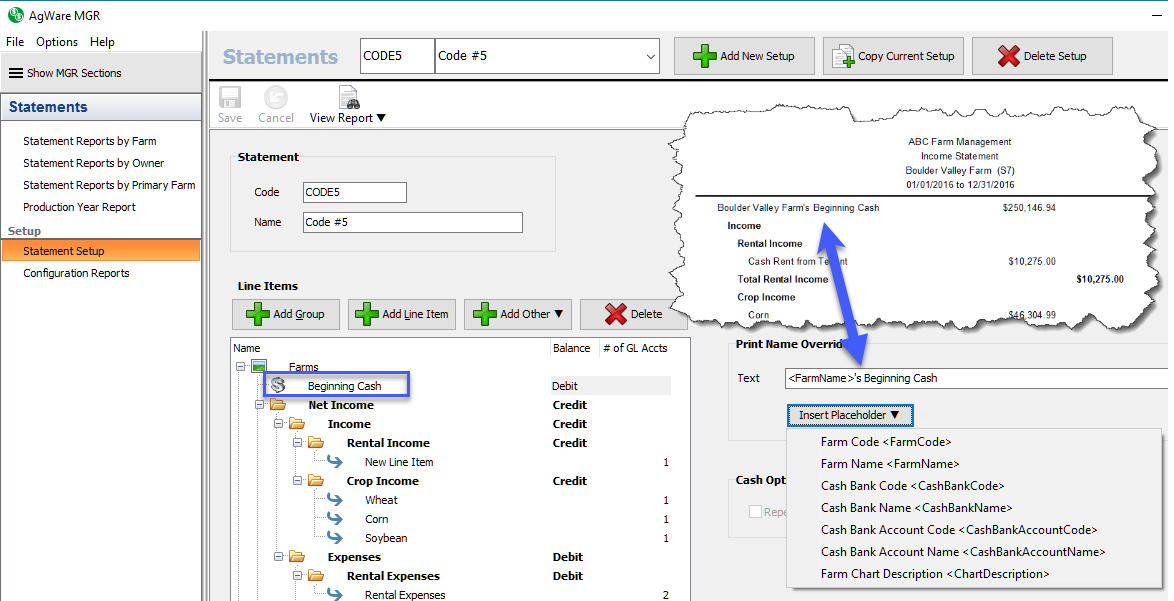Click the Add New Setup button
Screen dimensions: 1174x601
744,57
